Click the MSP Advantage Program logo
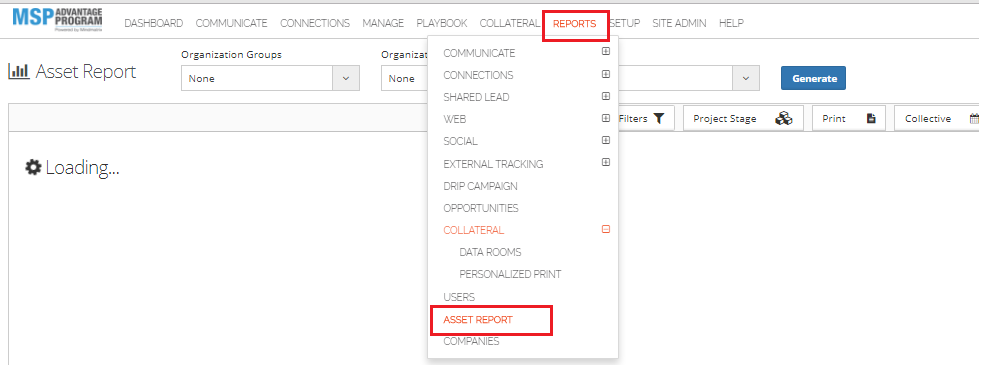Image resolution: width=984 pixels, height=370 pixels. coord(57,20)
